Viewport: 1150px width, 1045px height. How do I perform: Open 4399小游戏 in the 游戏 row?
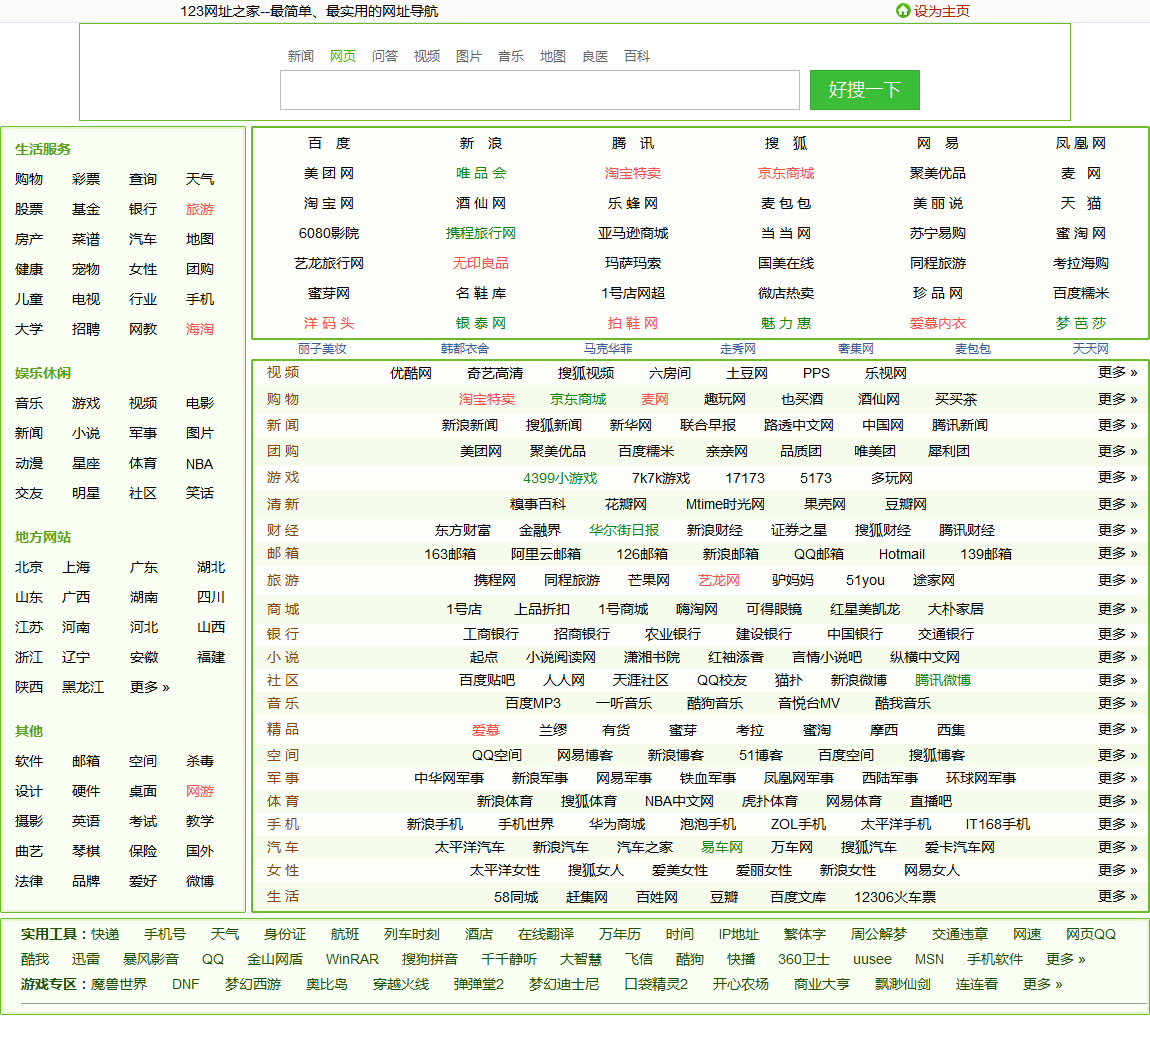coord(560,478)
